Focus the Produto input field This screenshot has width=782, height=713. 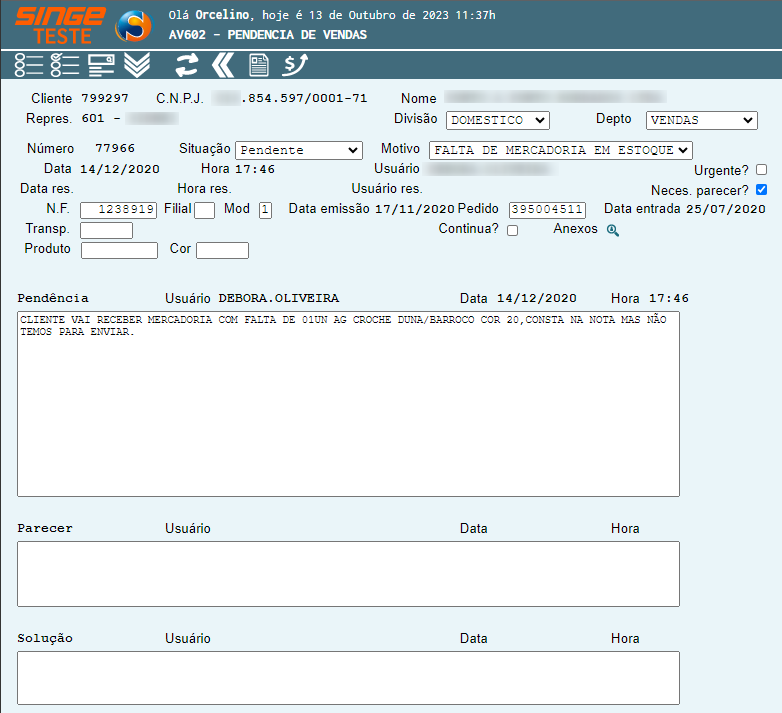(119, 250)
